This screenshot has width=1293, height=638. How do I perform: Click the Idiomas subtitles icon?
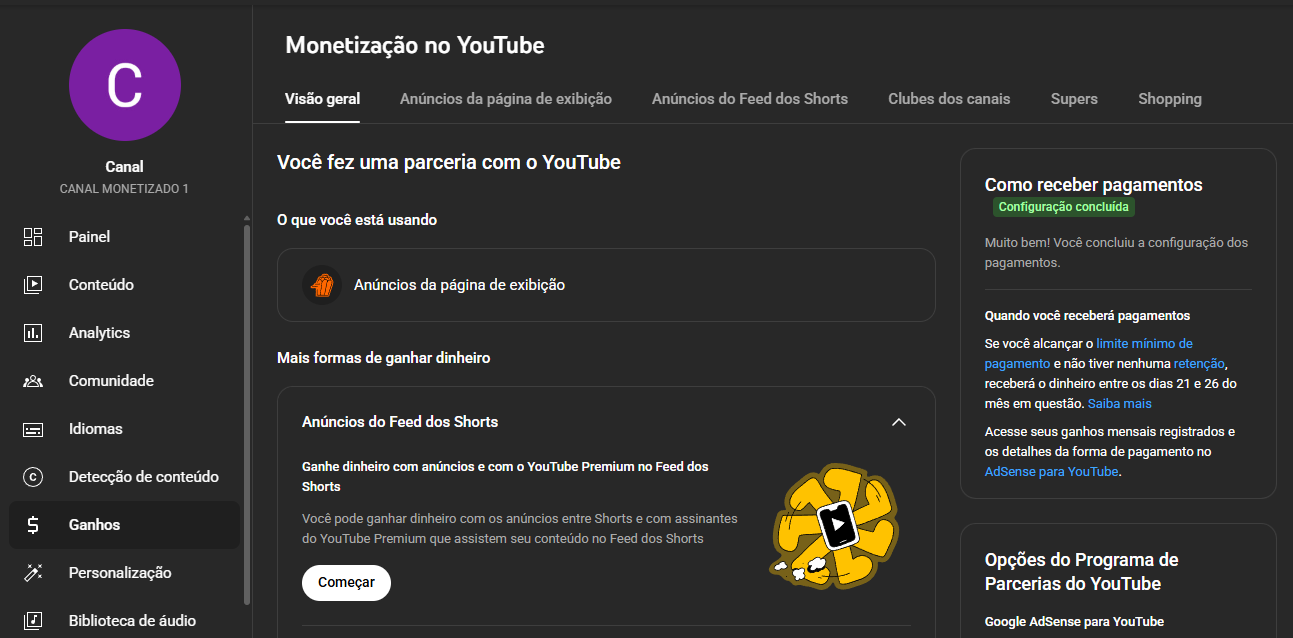33,429
